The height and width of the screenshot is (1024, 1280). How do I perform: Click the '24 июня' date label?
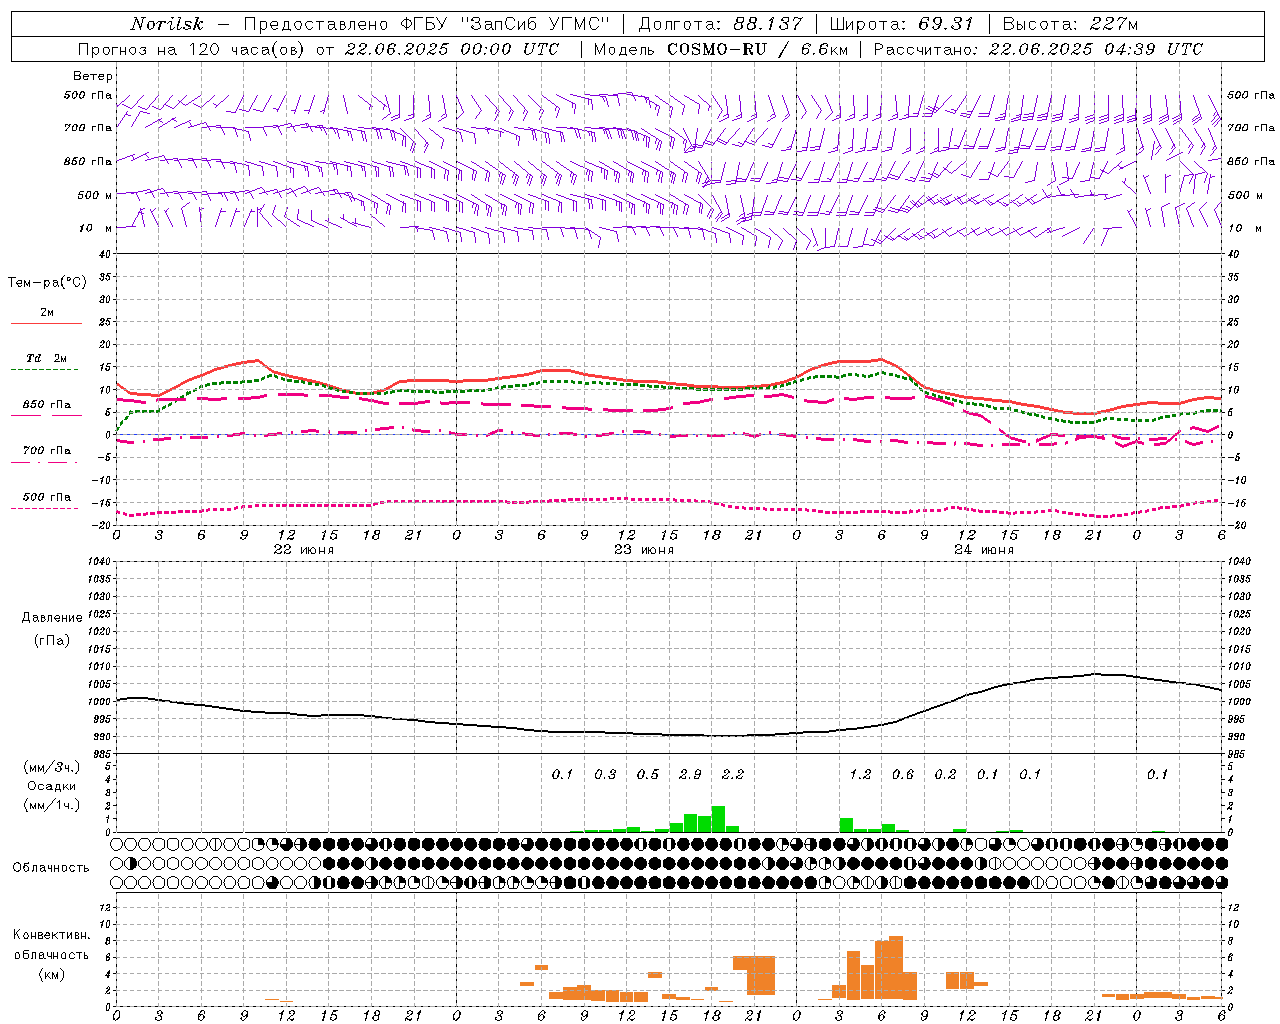[984, 550]
